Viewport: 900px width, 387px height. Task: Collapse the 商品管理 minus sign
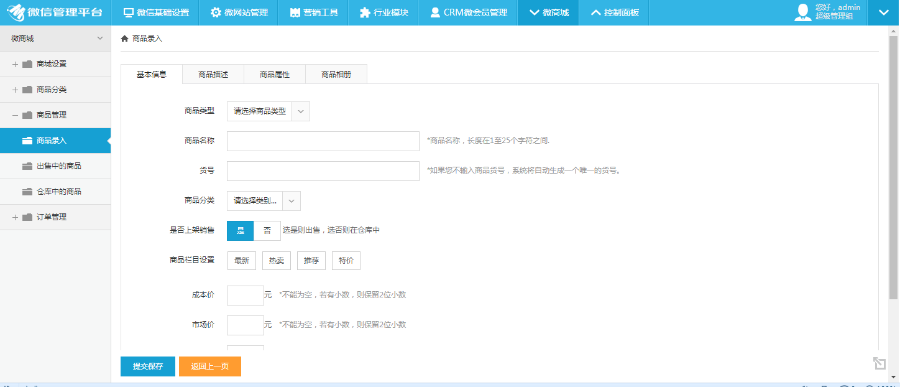click(15, 115)
